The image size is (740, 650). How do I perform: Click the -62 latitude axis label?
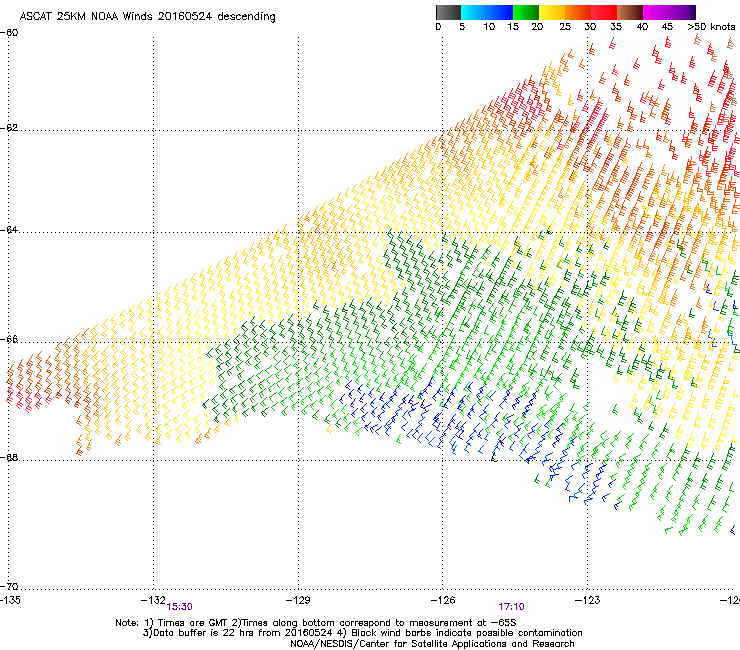point(9,128)
